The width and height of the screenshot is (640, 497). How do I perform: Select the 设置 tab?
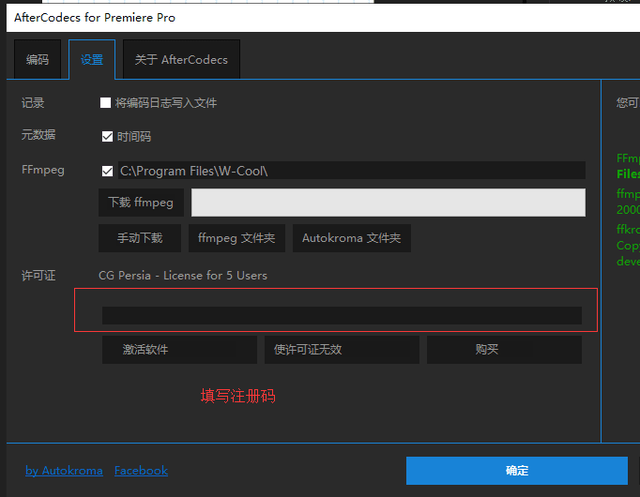pyautogui.click(x=92, y=59)
